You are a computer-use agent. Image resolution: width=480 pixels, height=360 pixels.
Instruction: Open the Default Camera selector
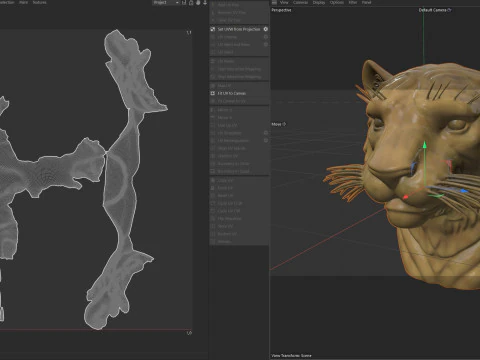pos(435,10)
